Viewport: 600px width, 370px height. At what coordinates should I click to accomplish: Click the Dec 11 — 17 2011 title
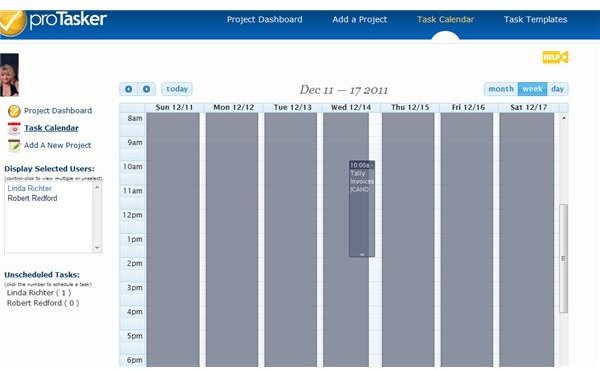344,90
